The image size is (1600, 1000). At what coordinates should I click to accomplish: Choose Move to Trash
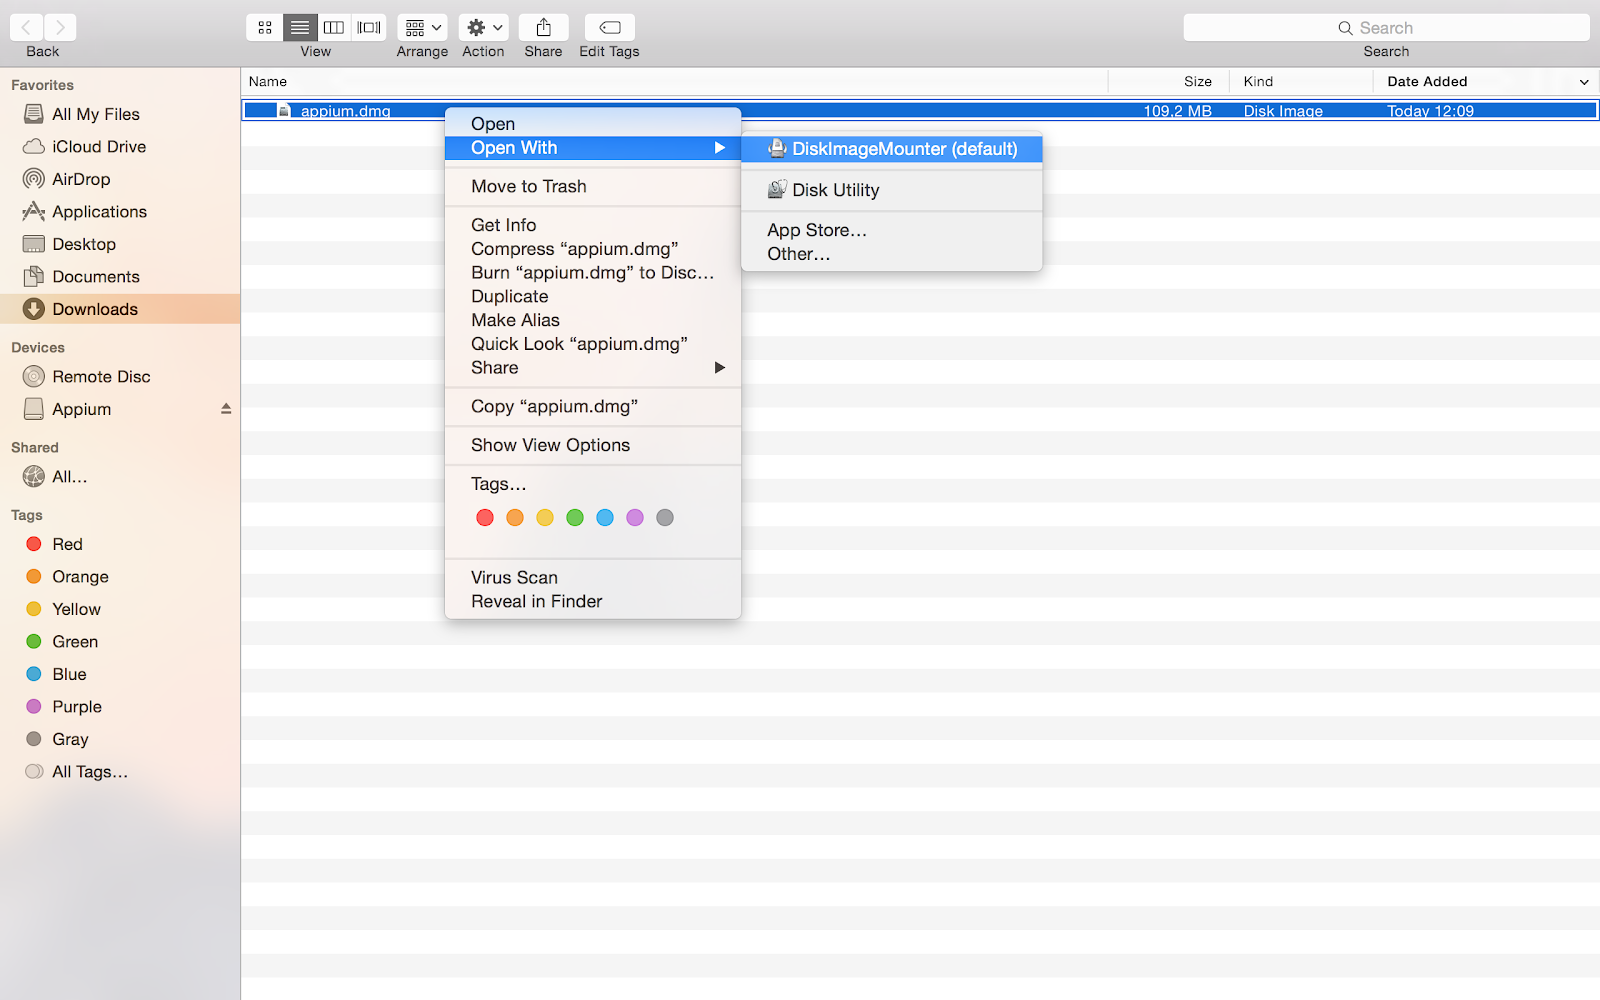[x=593, y=187]
